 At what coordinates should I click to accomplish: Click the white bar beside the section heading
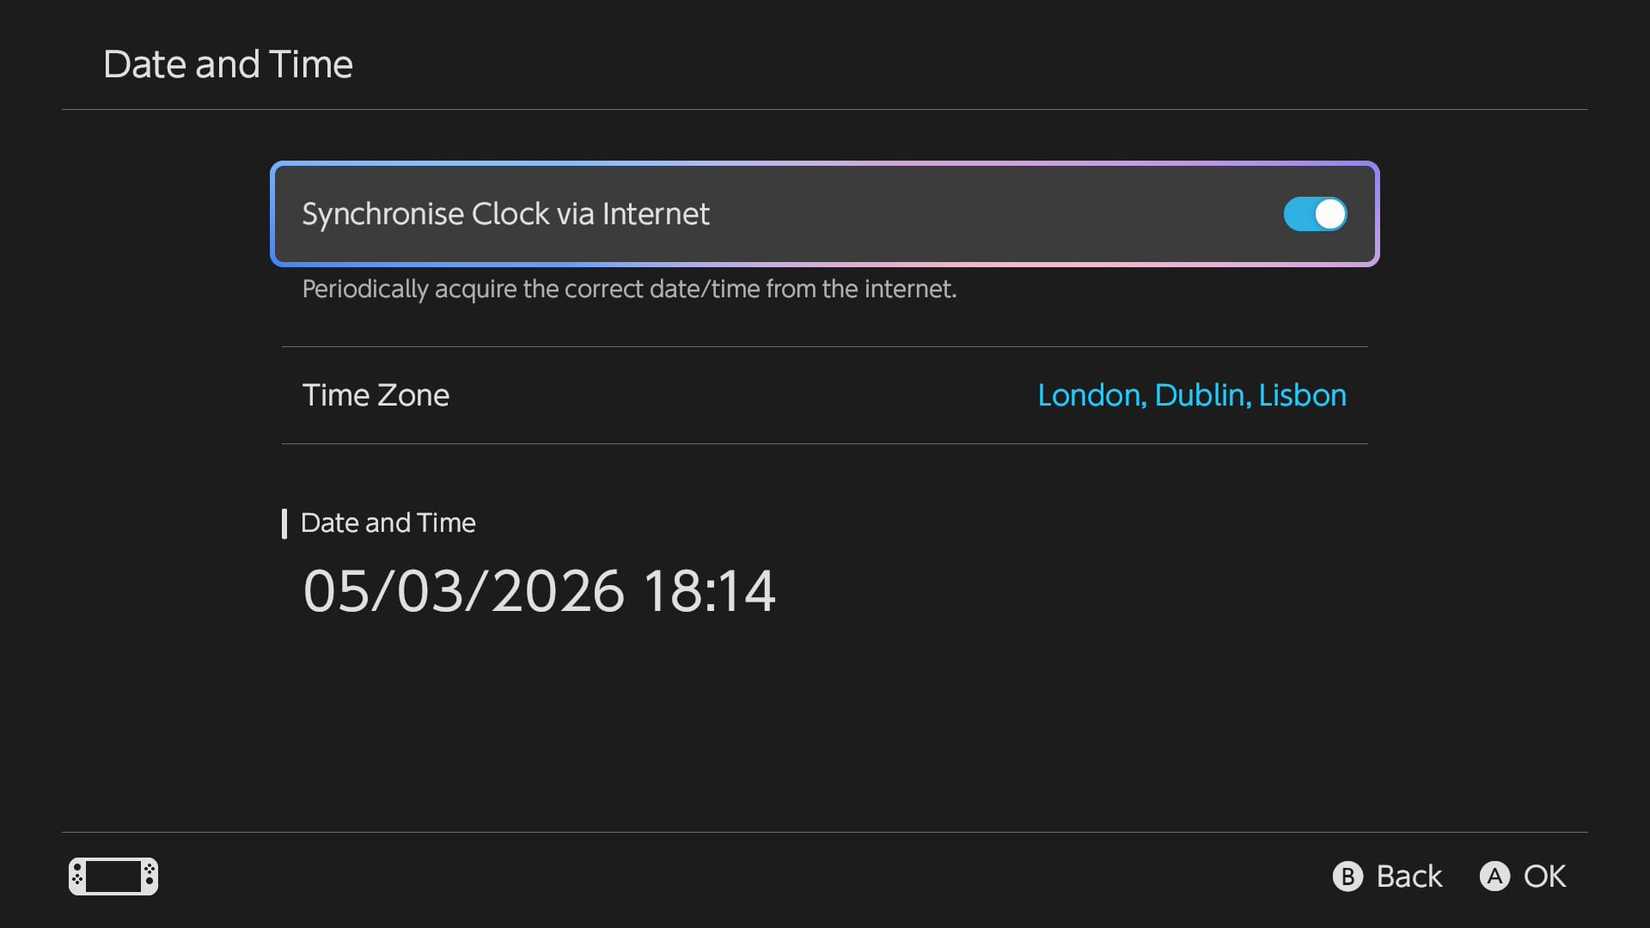284,523
